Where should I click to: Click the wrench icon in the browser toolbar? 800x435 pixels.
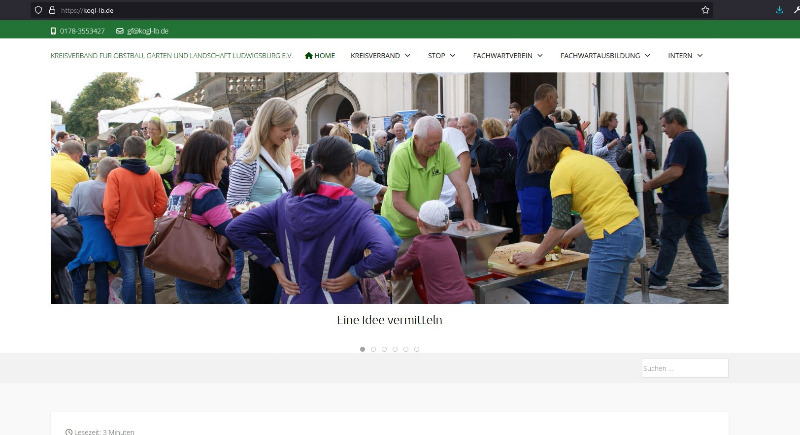coord(796,10)
